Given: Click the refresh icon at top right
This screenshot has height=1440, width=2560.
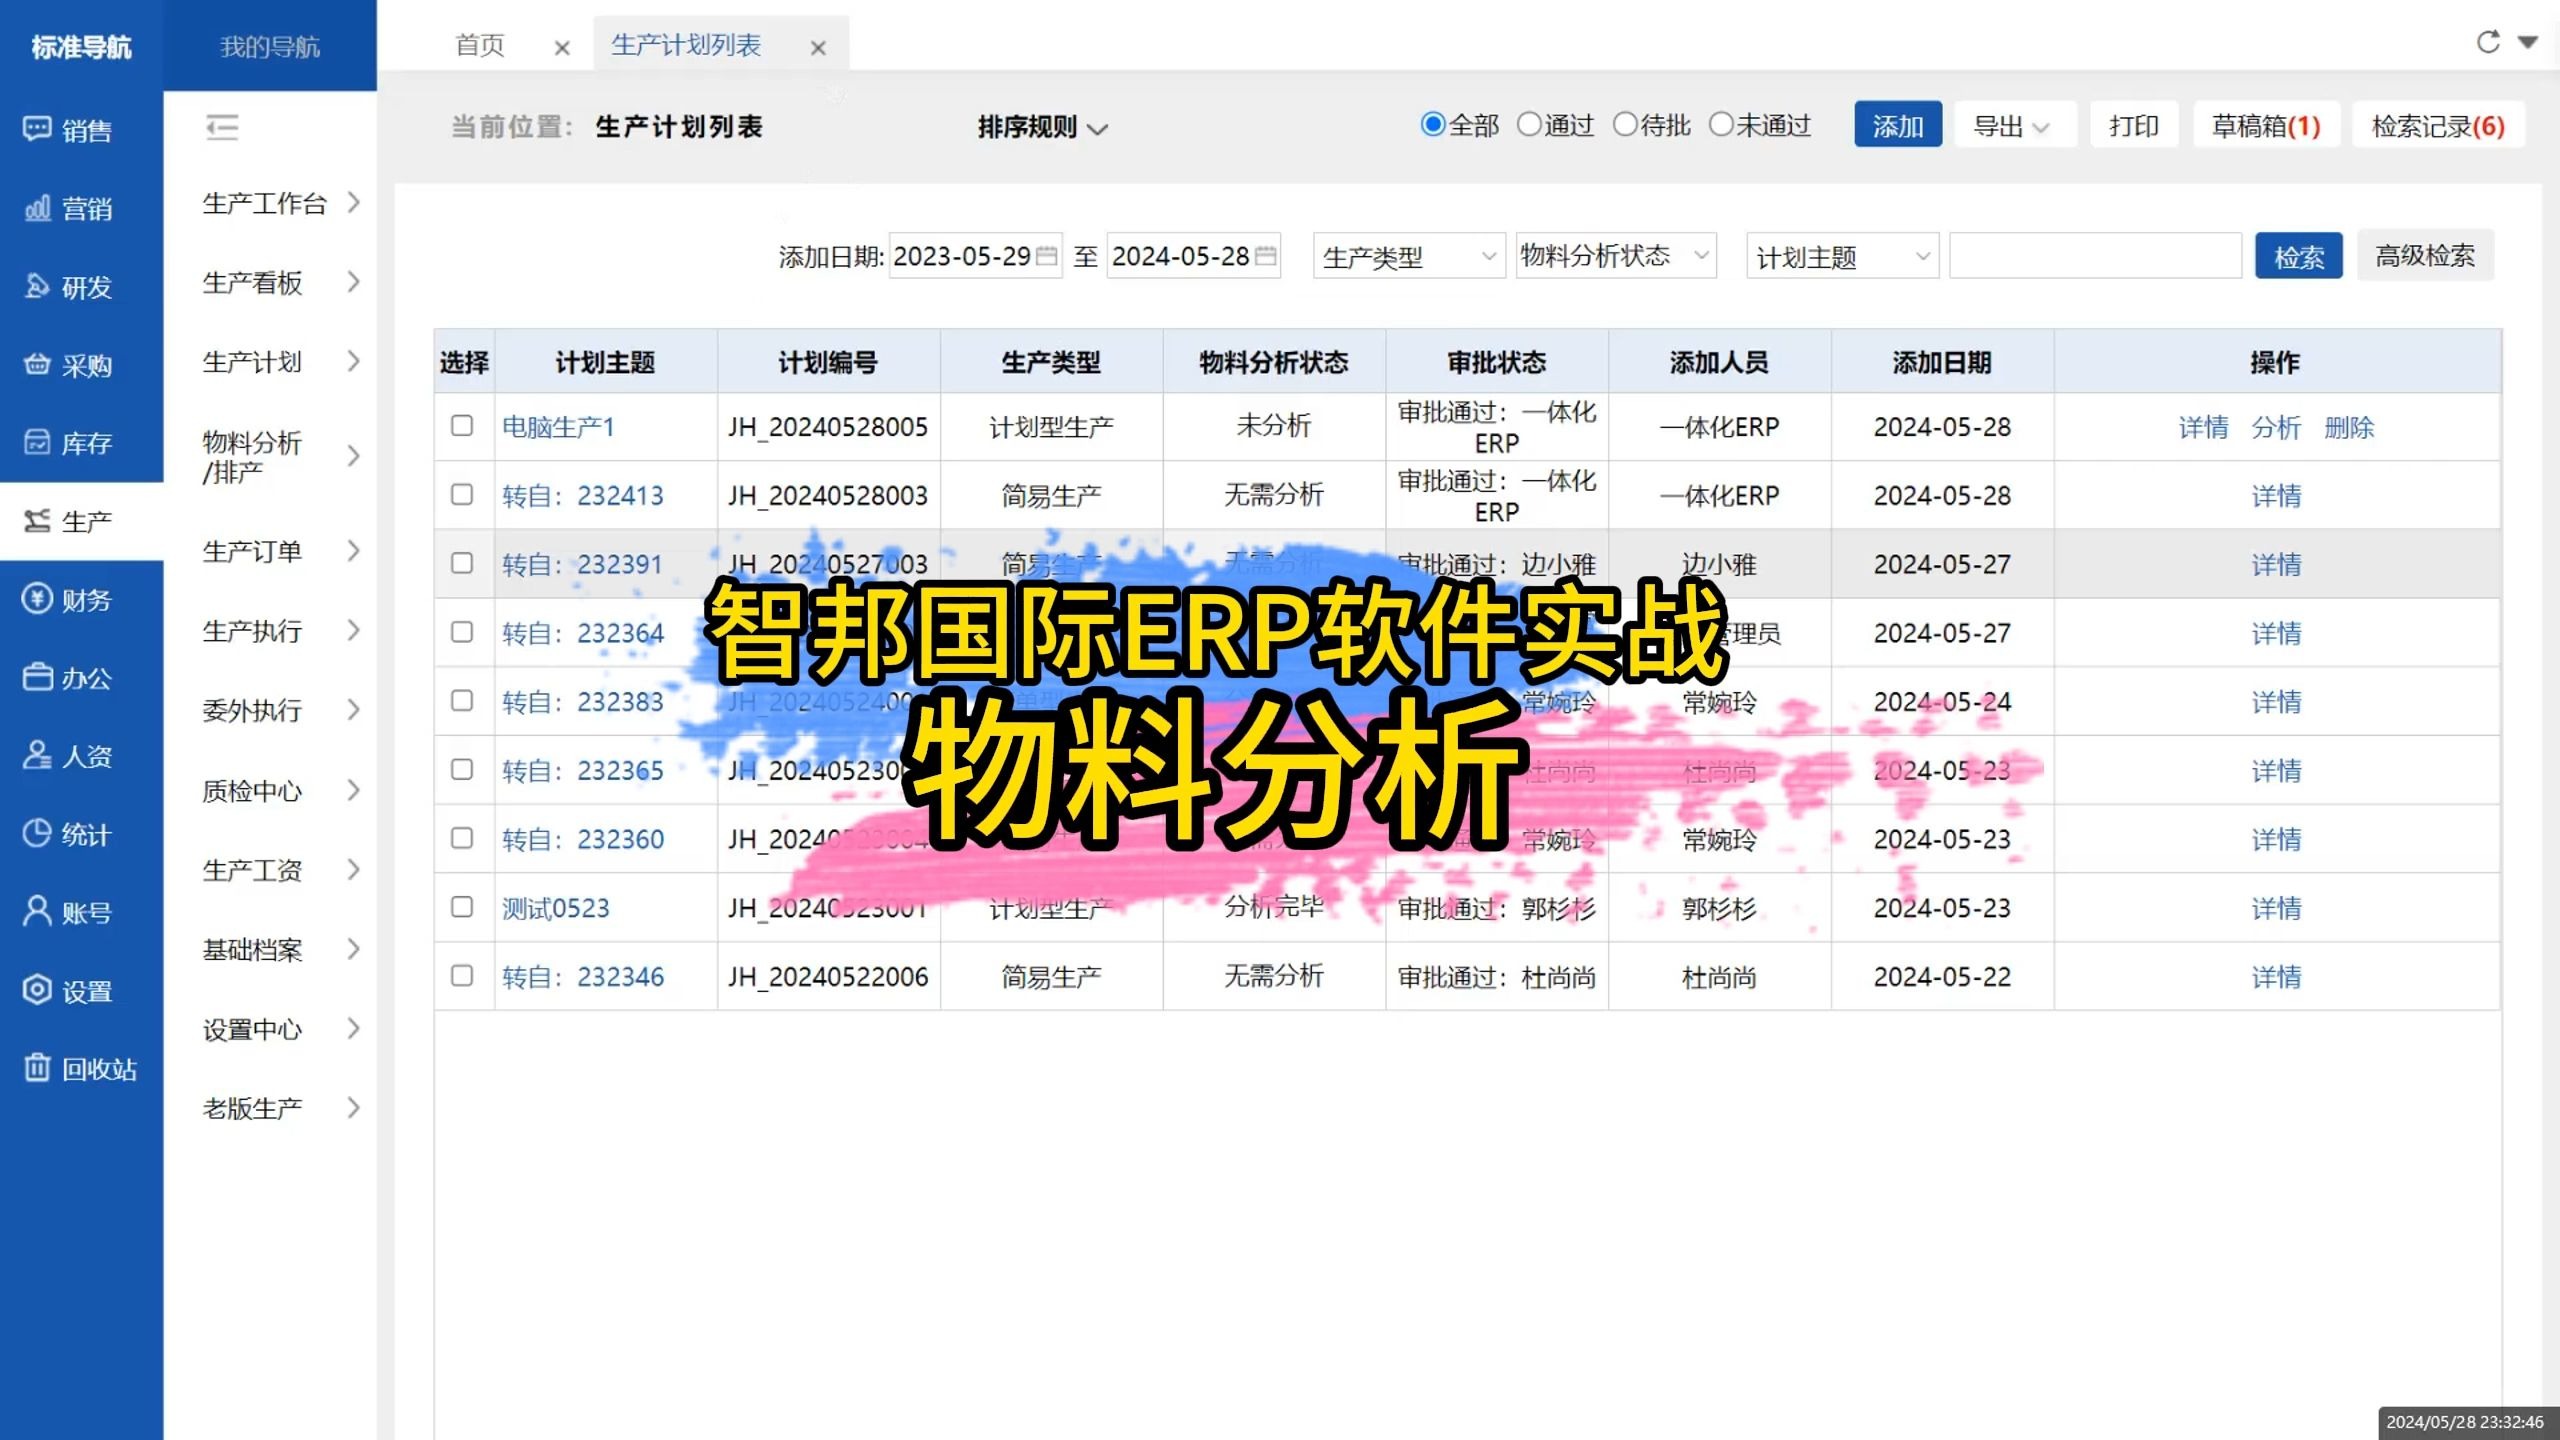Looking at the screenshot, I should point(2487,42).
